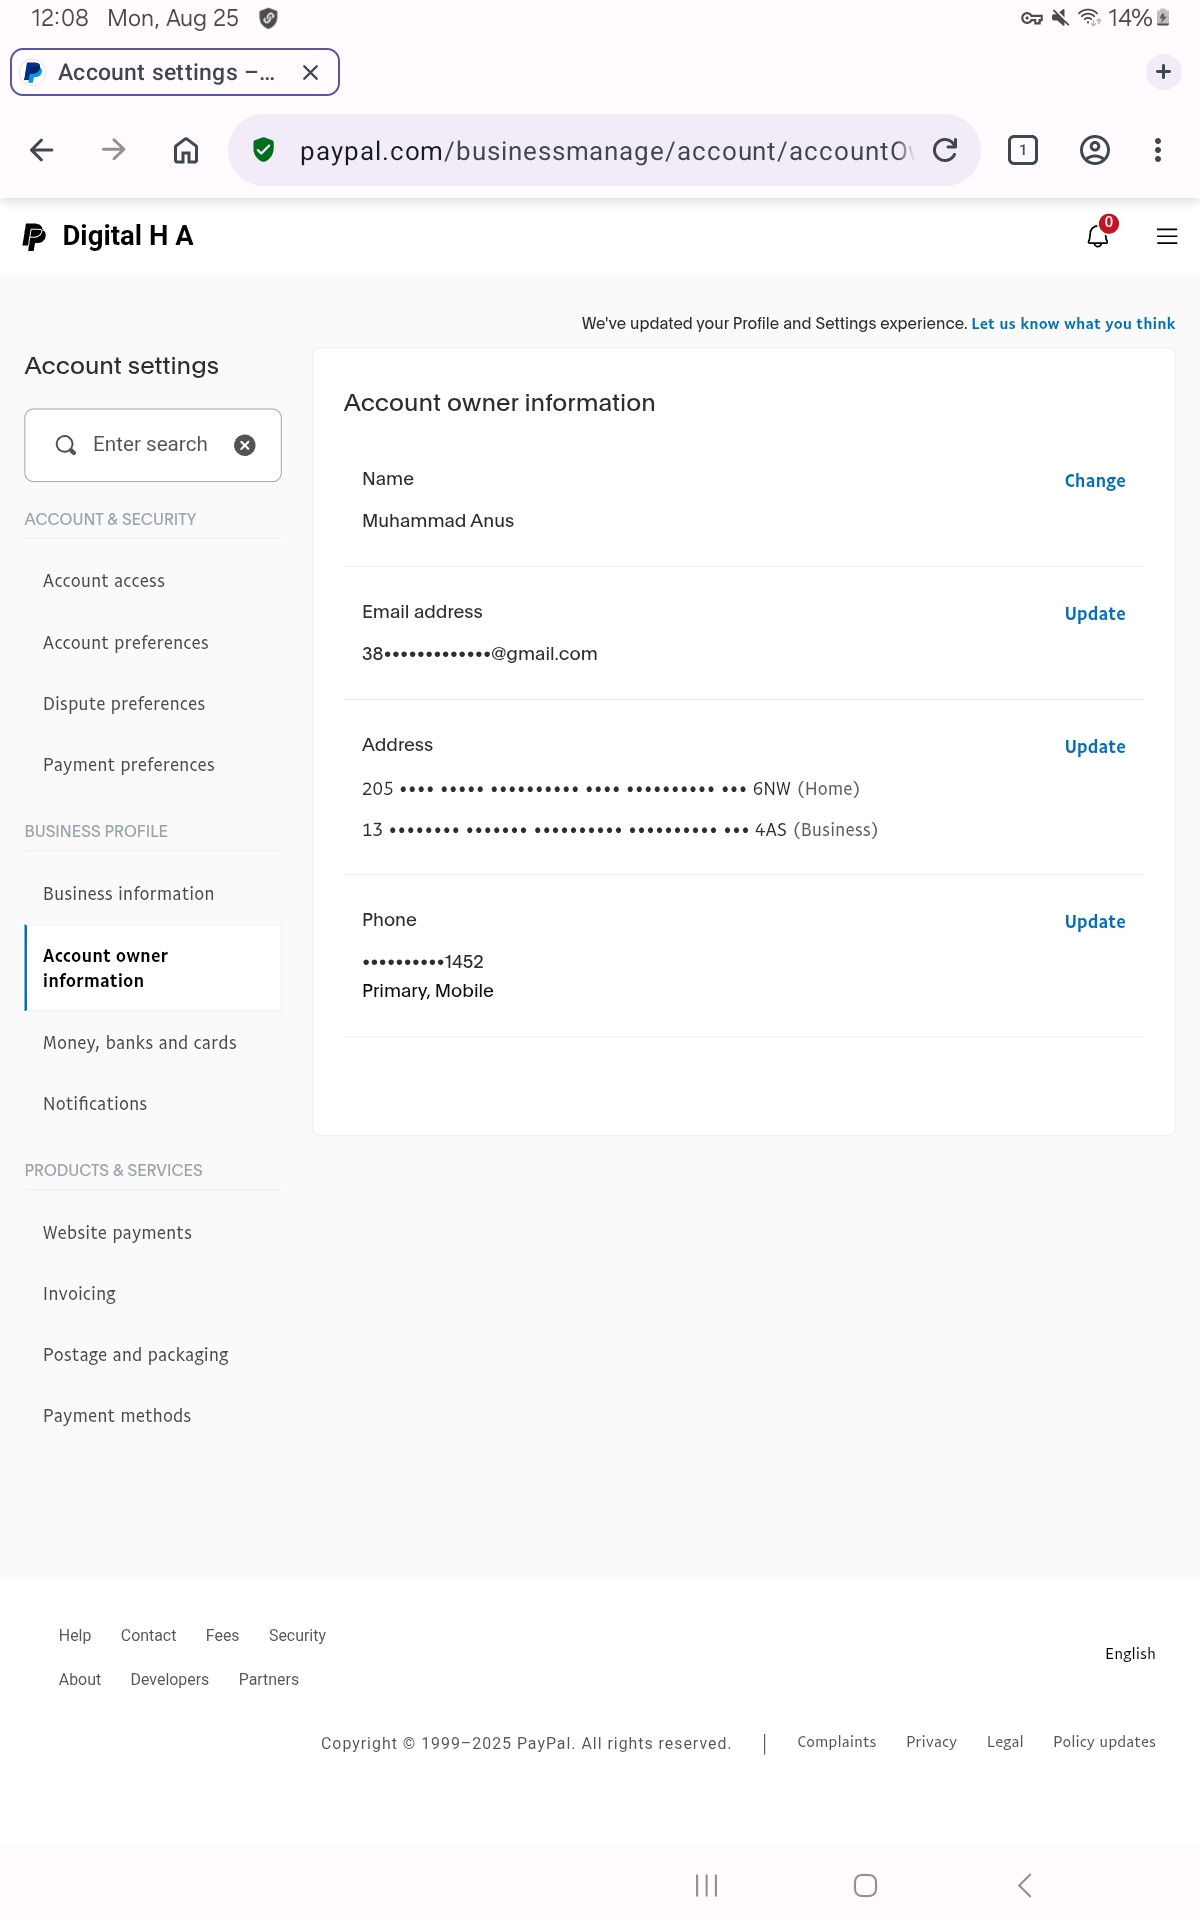Open browser three-dot overflow menu
Viewport: 1200px width, 1920px height.
[x=1158, y=150]
